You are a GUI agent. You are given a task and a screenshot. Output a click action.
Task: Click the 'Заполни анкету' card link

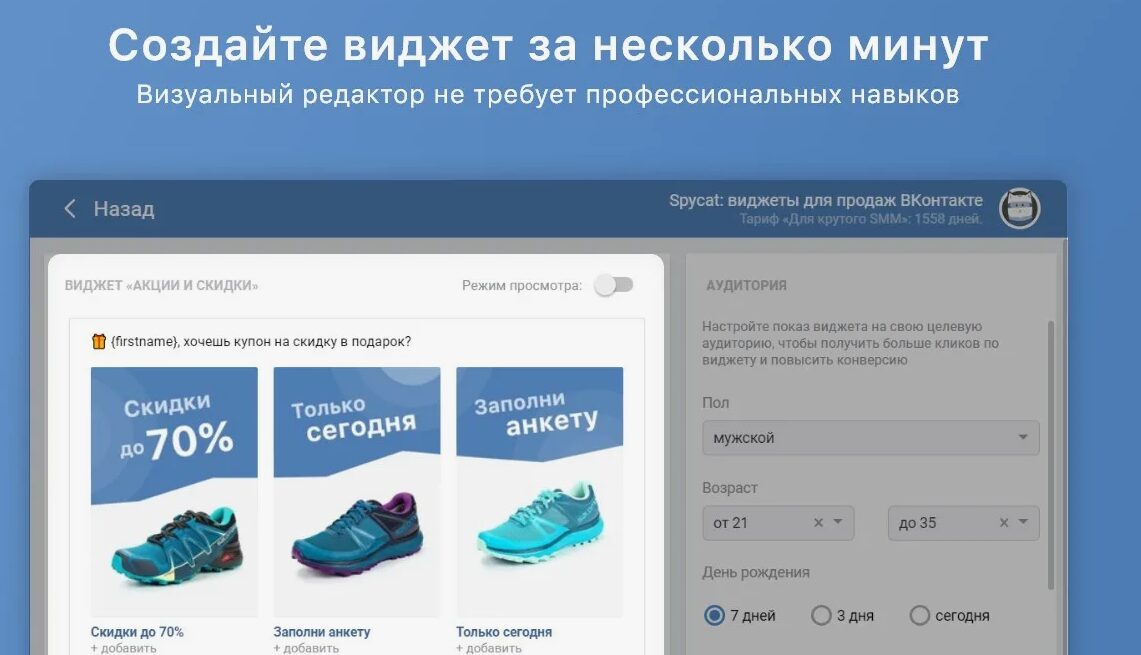pyautogui.click(x=322, y=632)
